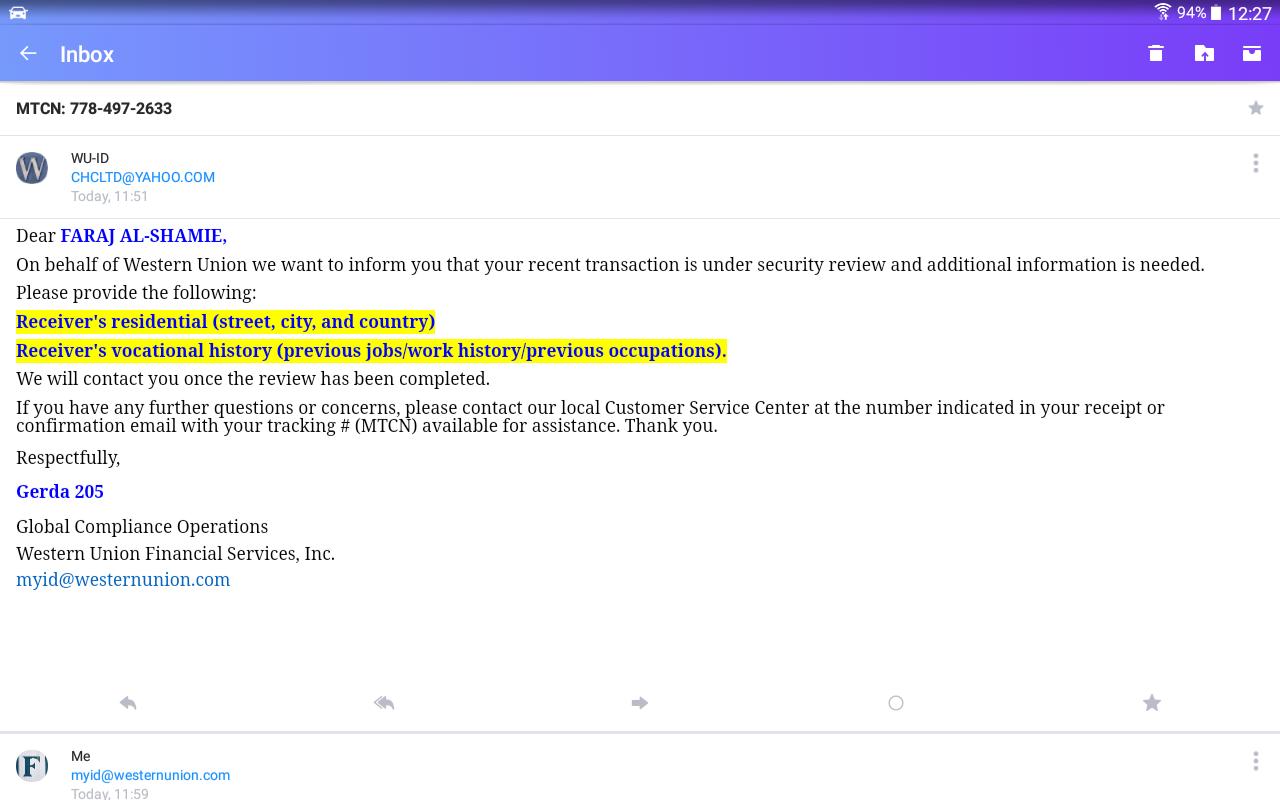Tap the WU-ID sender avatar
The image size is (1280, 800).
[32, 167]
